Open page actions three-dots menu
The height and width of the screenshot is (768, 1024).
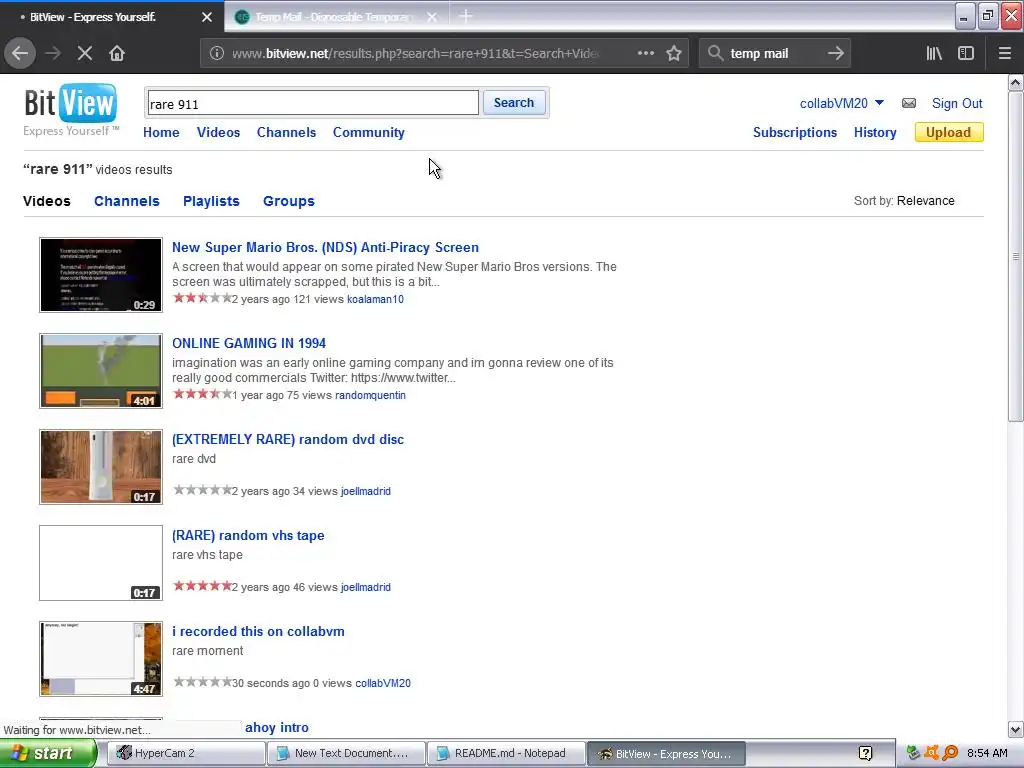coord(645,53)
